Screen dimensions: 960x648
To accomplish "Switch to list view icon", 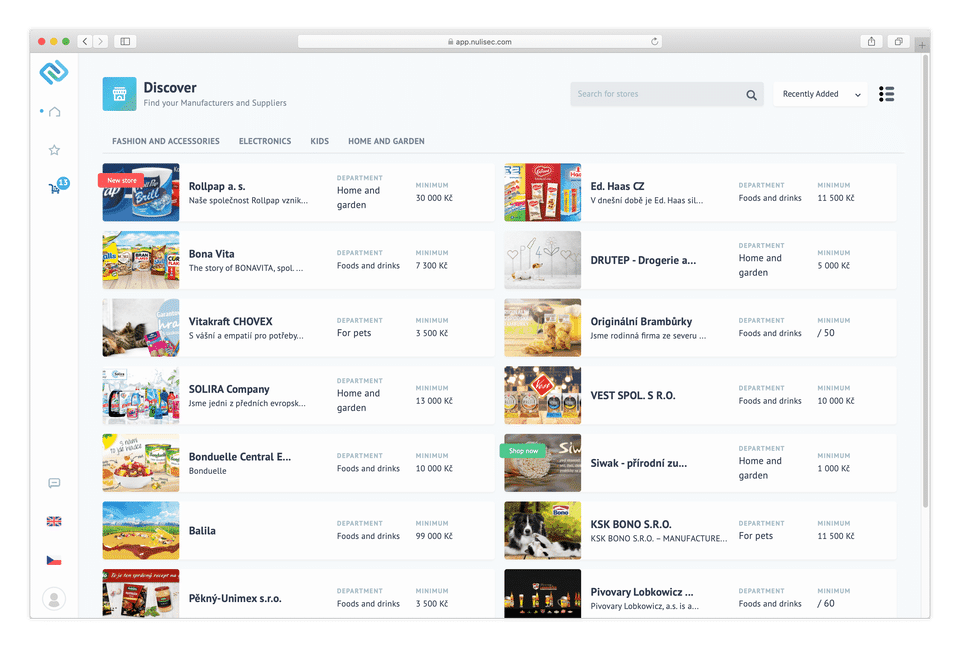I will point(887,94).
